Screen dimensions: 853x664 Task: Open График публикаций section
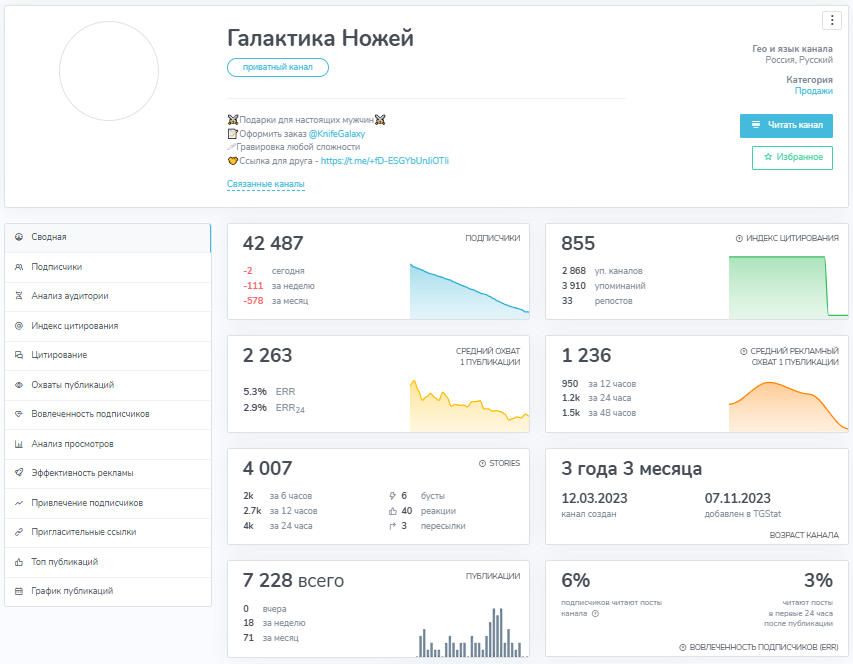[108, 592]
